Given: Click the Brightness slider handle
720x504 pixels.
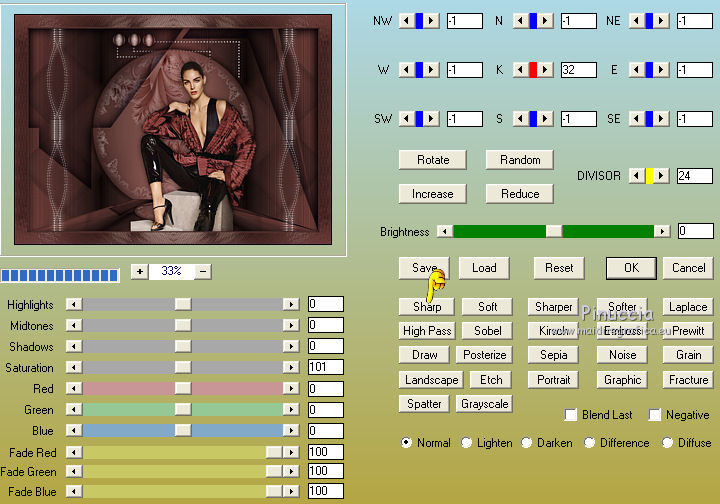Looking at the screenshot, I should click(x=554, y=231).
